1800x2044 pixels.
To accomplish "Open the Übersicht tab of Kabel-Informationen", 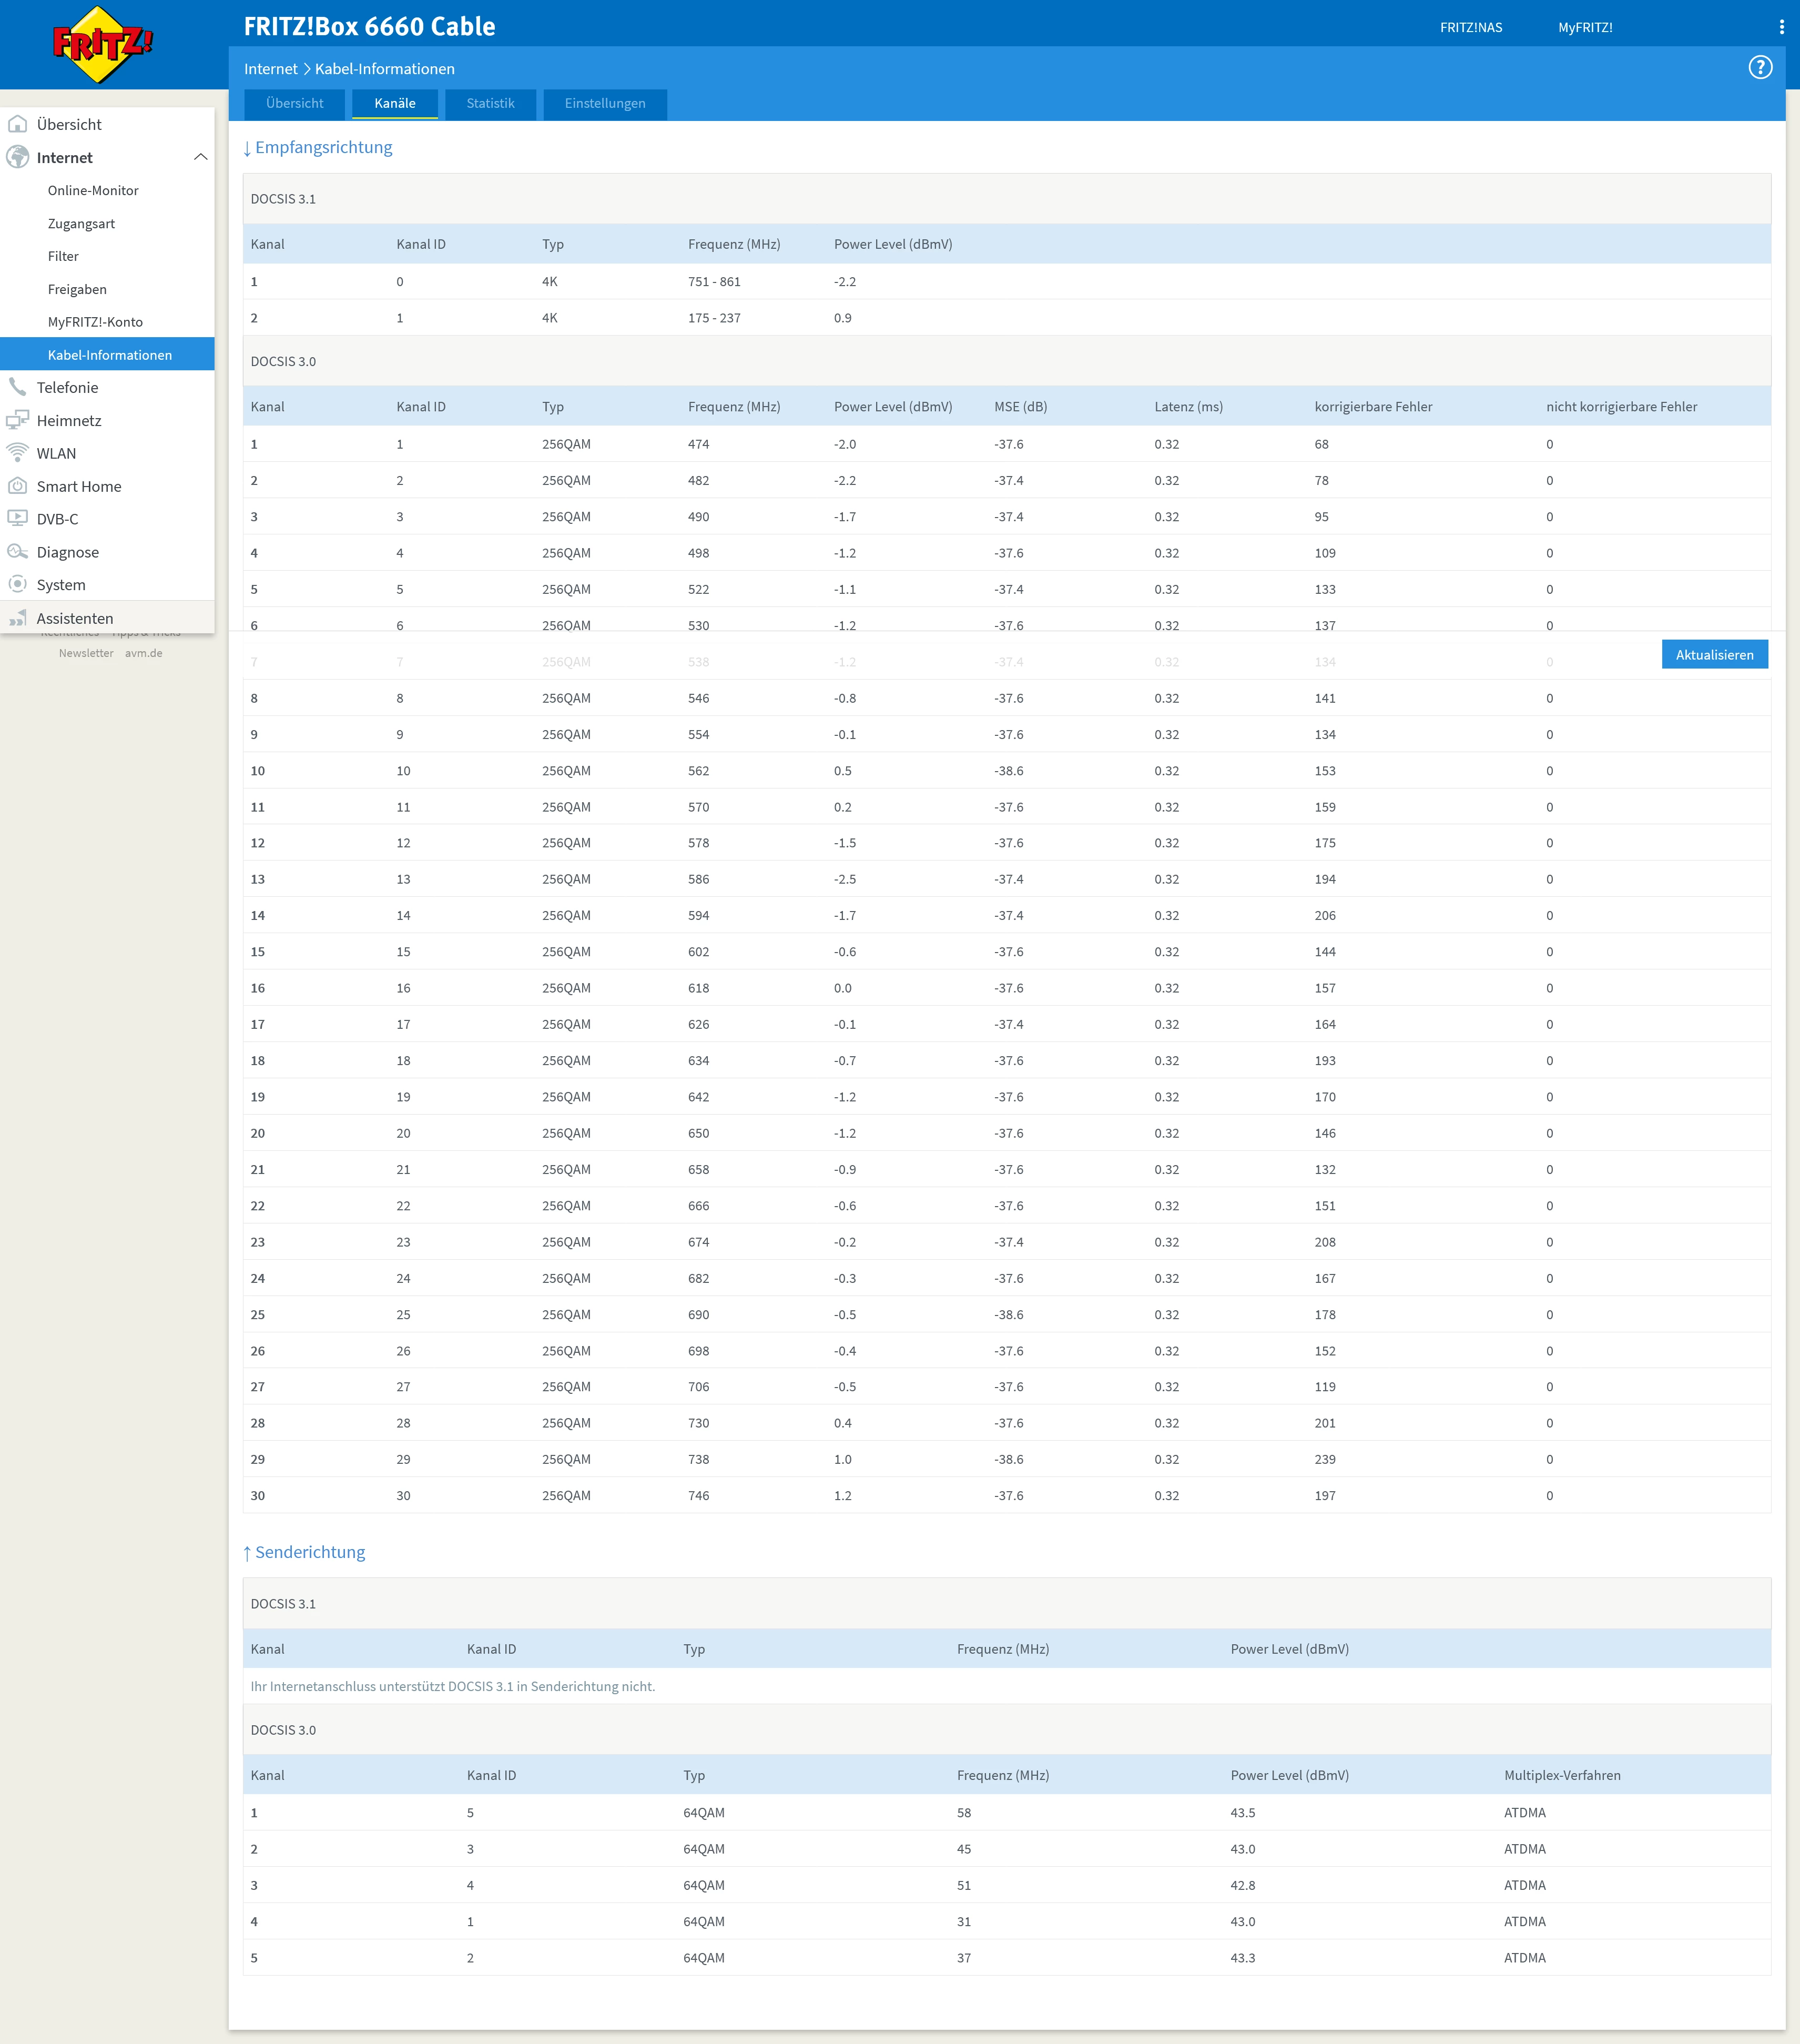I will point(294,103).
